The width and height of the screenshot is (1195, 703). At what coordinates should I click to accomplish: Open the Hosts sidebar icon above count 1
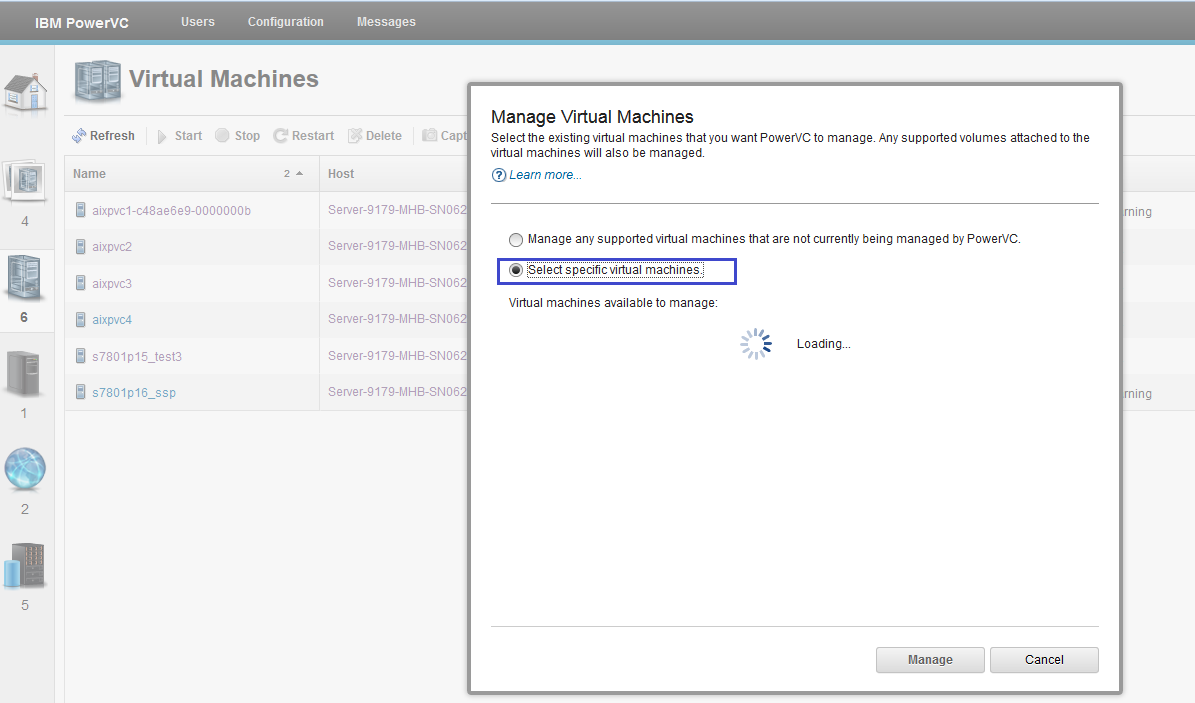[x=24, y=374]
